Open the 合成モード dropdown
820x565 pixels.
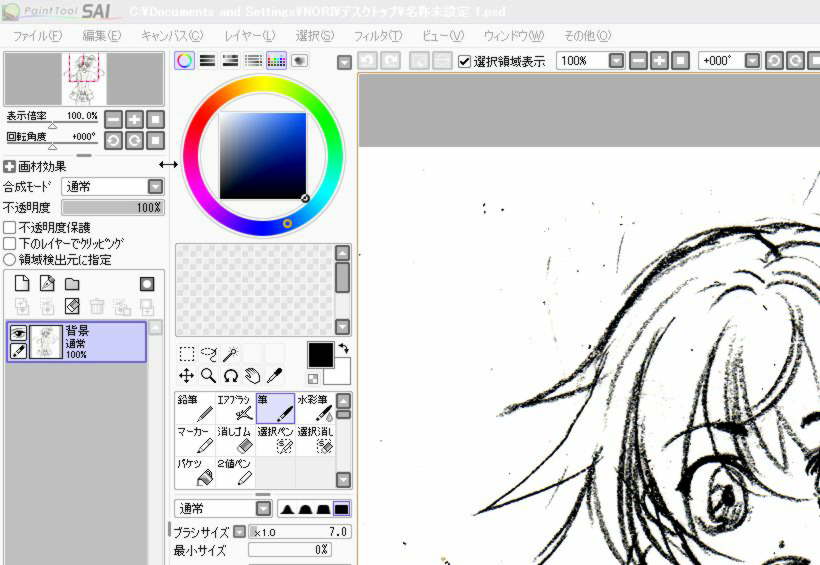(x=155, y=187)
